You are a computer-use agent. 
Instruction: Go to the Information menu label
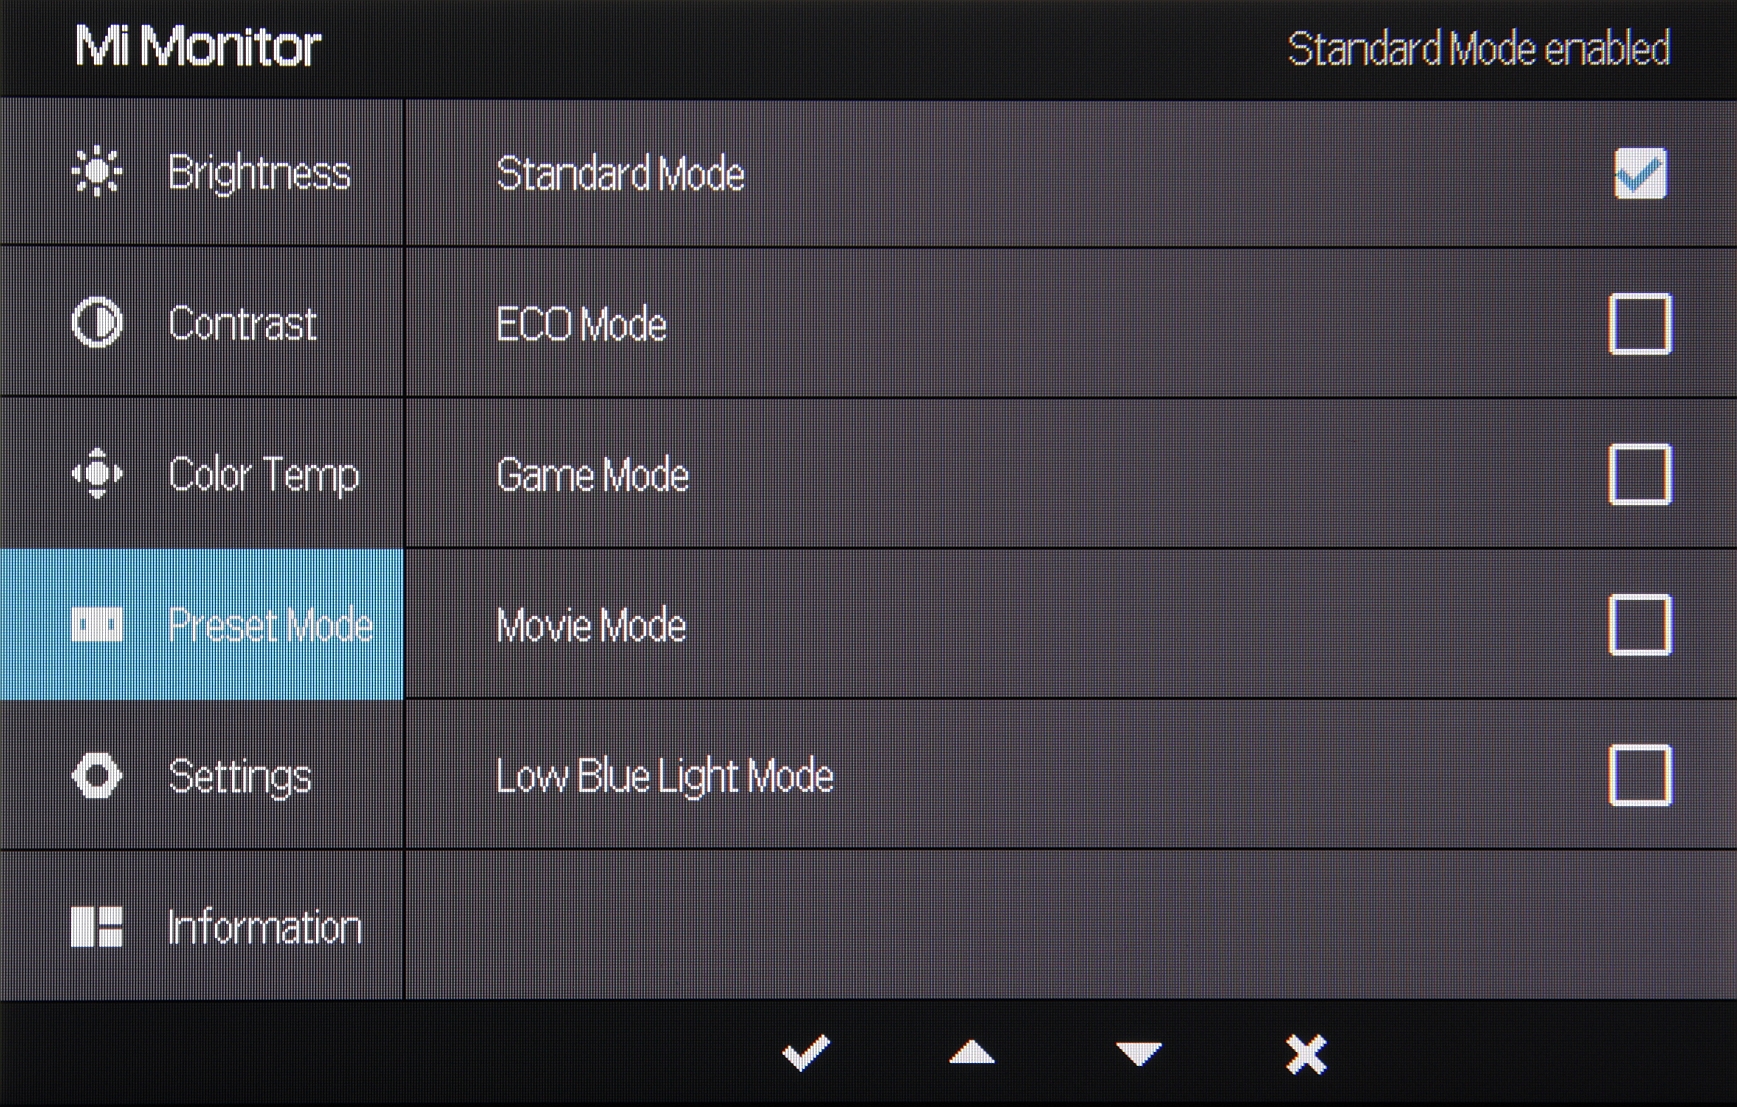264,928
